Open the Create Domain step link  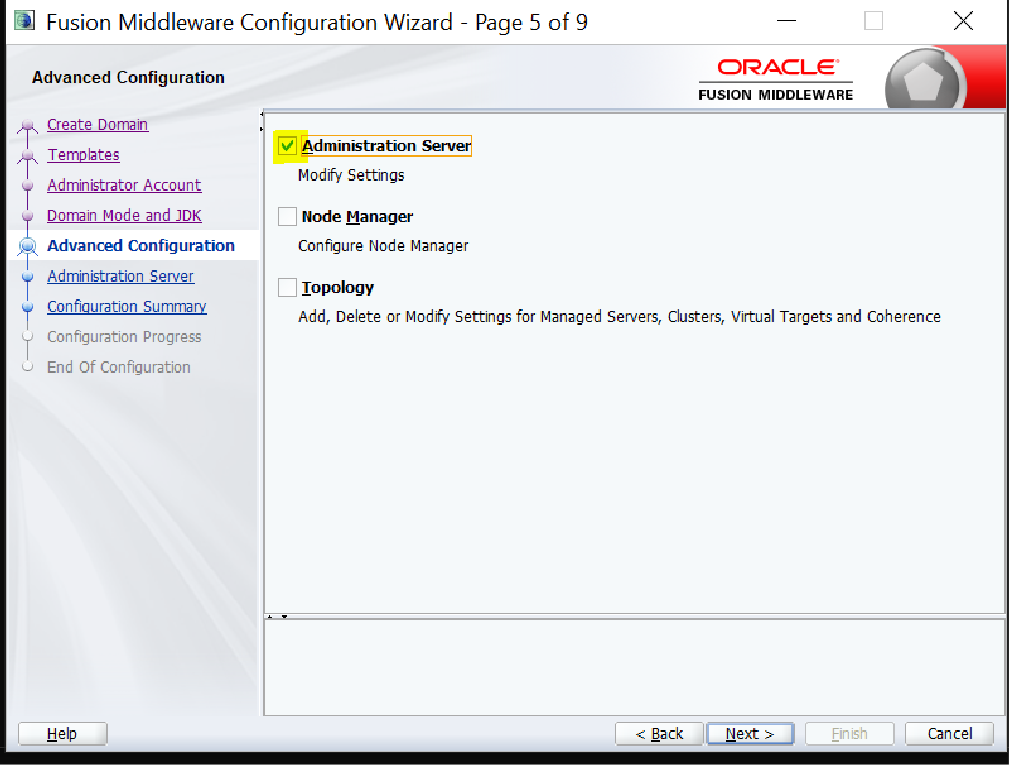point(97,125)
